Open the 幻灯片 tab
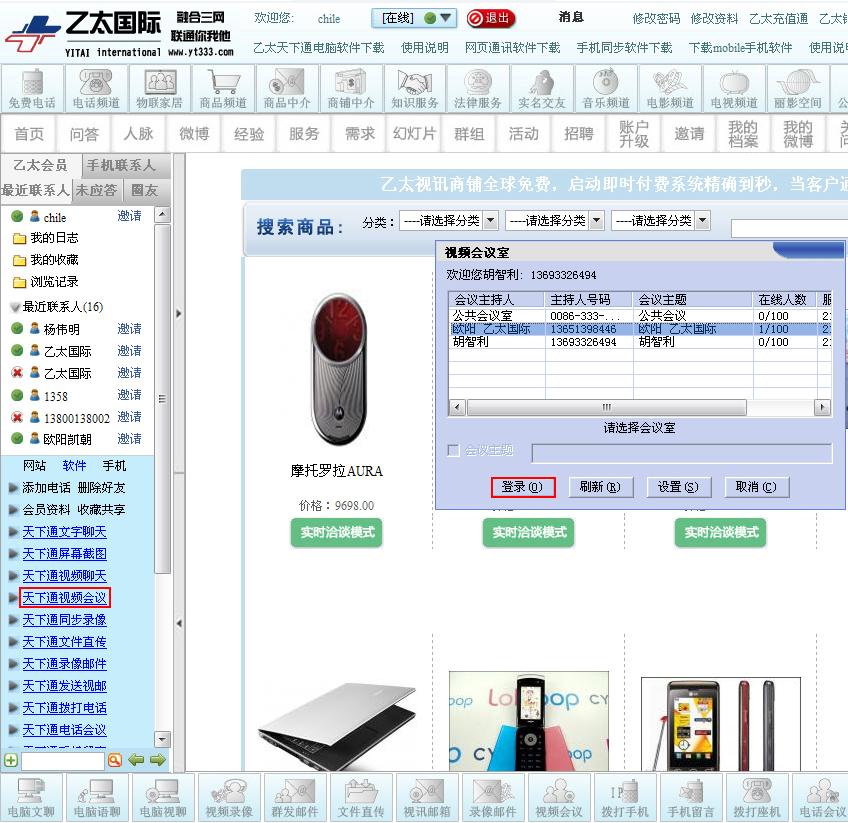 pyautogui.click(x=414, y=134)
